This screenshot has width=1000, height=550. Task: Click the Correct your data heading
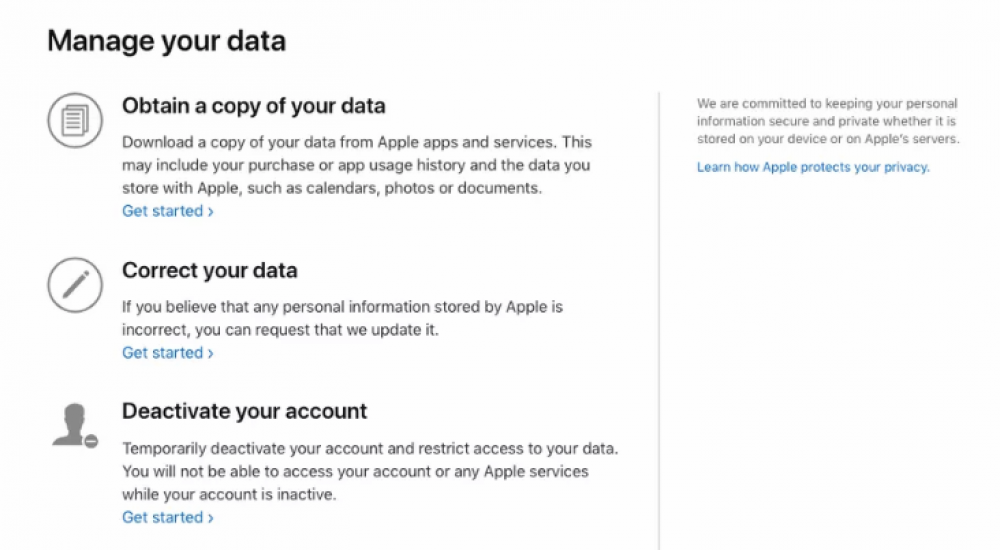pos(209,270)
